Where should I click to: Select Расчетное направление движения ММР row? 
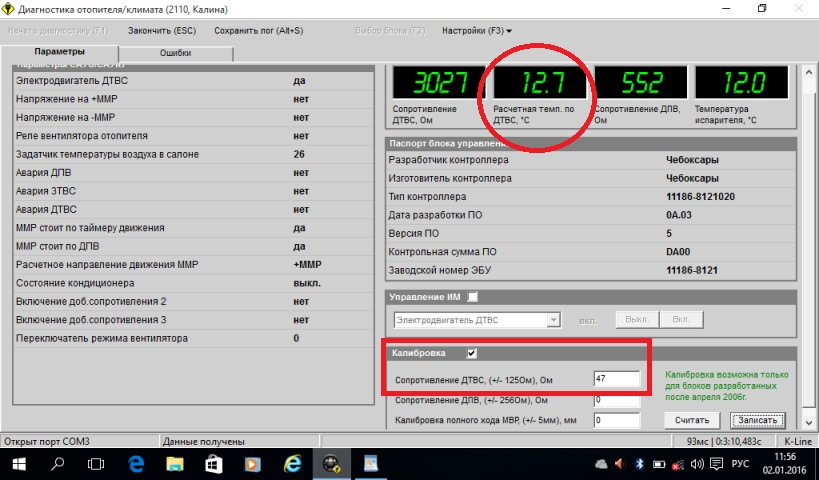(193, 265)
